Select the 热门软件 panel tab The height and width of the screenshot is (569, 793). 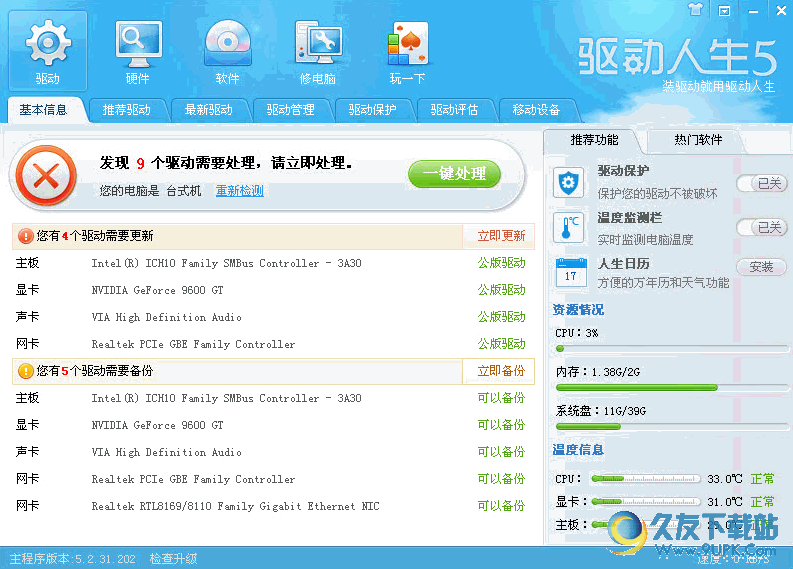click(x=698, y=140)
